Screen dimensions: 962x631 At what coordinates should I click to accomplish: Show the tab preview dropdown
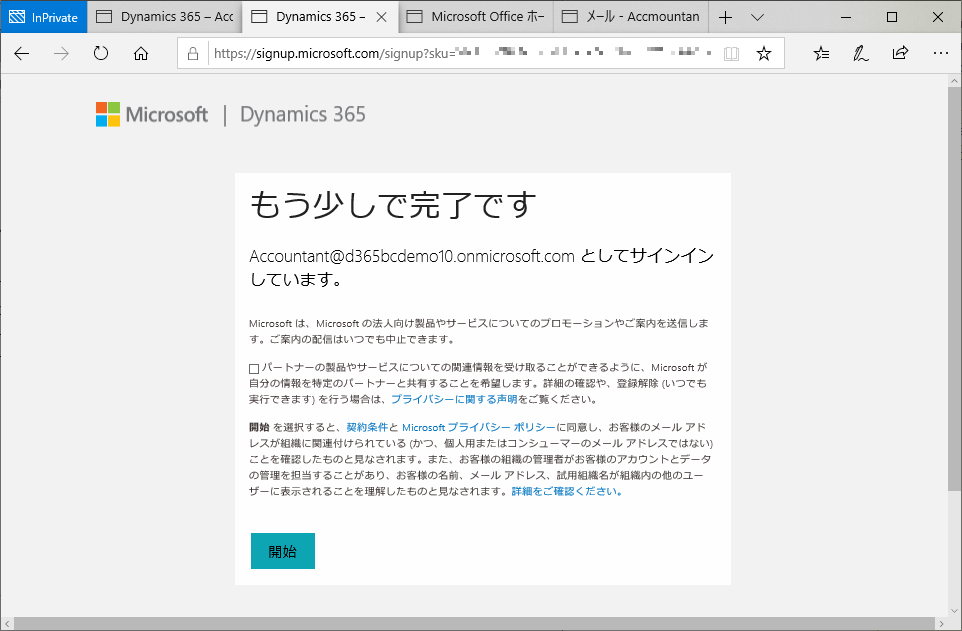click(x=758, y=17)
